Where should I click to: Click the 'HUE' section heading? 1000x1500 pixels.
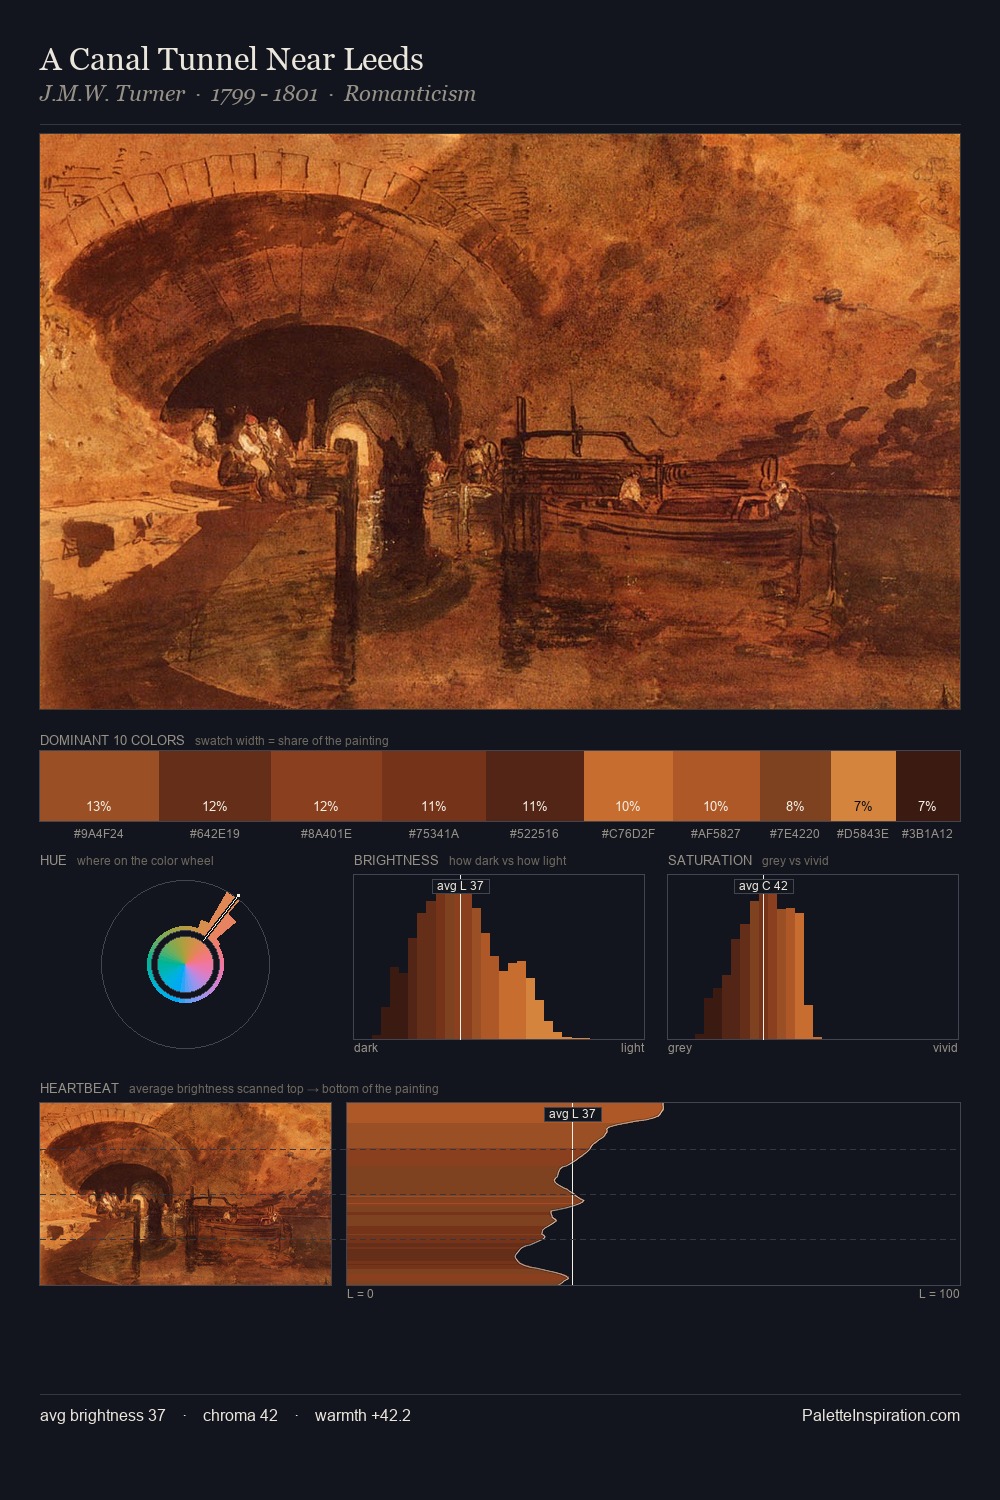tap(53, 861)
